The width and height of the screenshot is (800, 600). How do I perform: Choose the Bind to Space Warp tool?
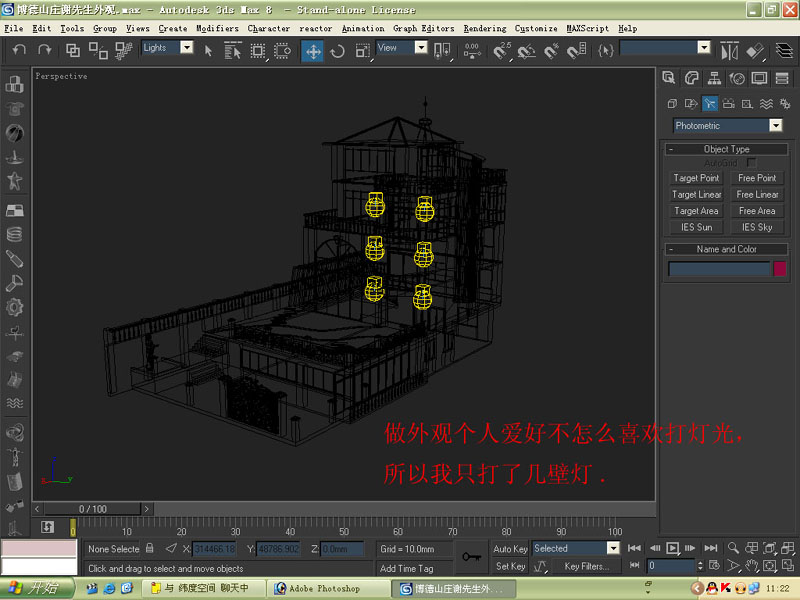(123, 50)
